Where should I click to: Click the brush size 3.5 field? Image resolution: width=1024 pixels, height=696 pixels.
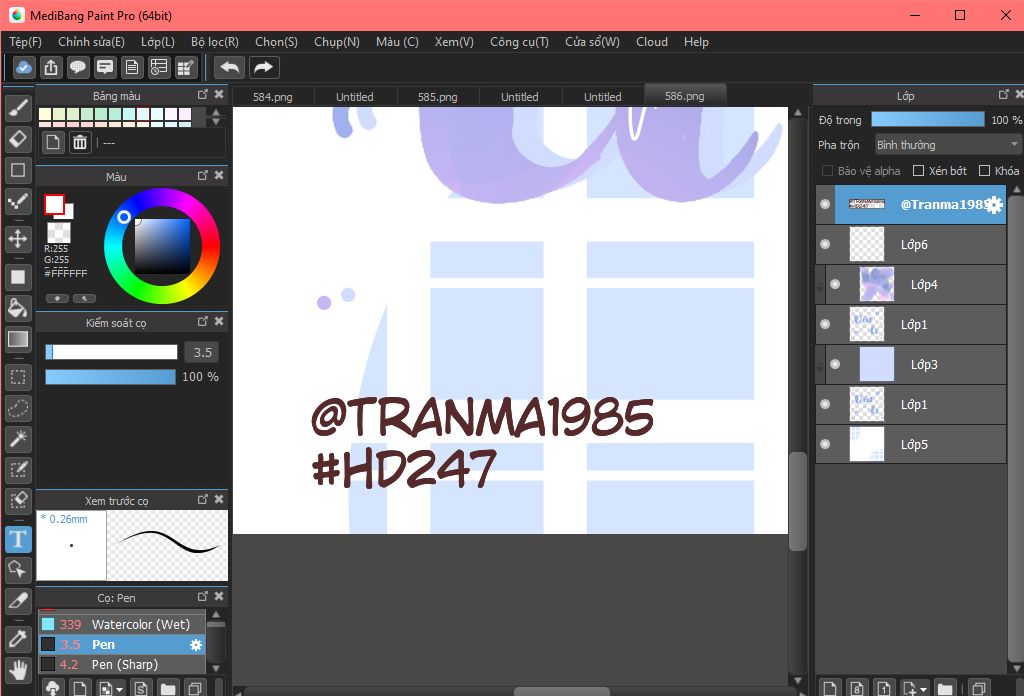point(202,352)
